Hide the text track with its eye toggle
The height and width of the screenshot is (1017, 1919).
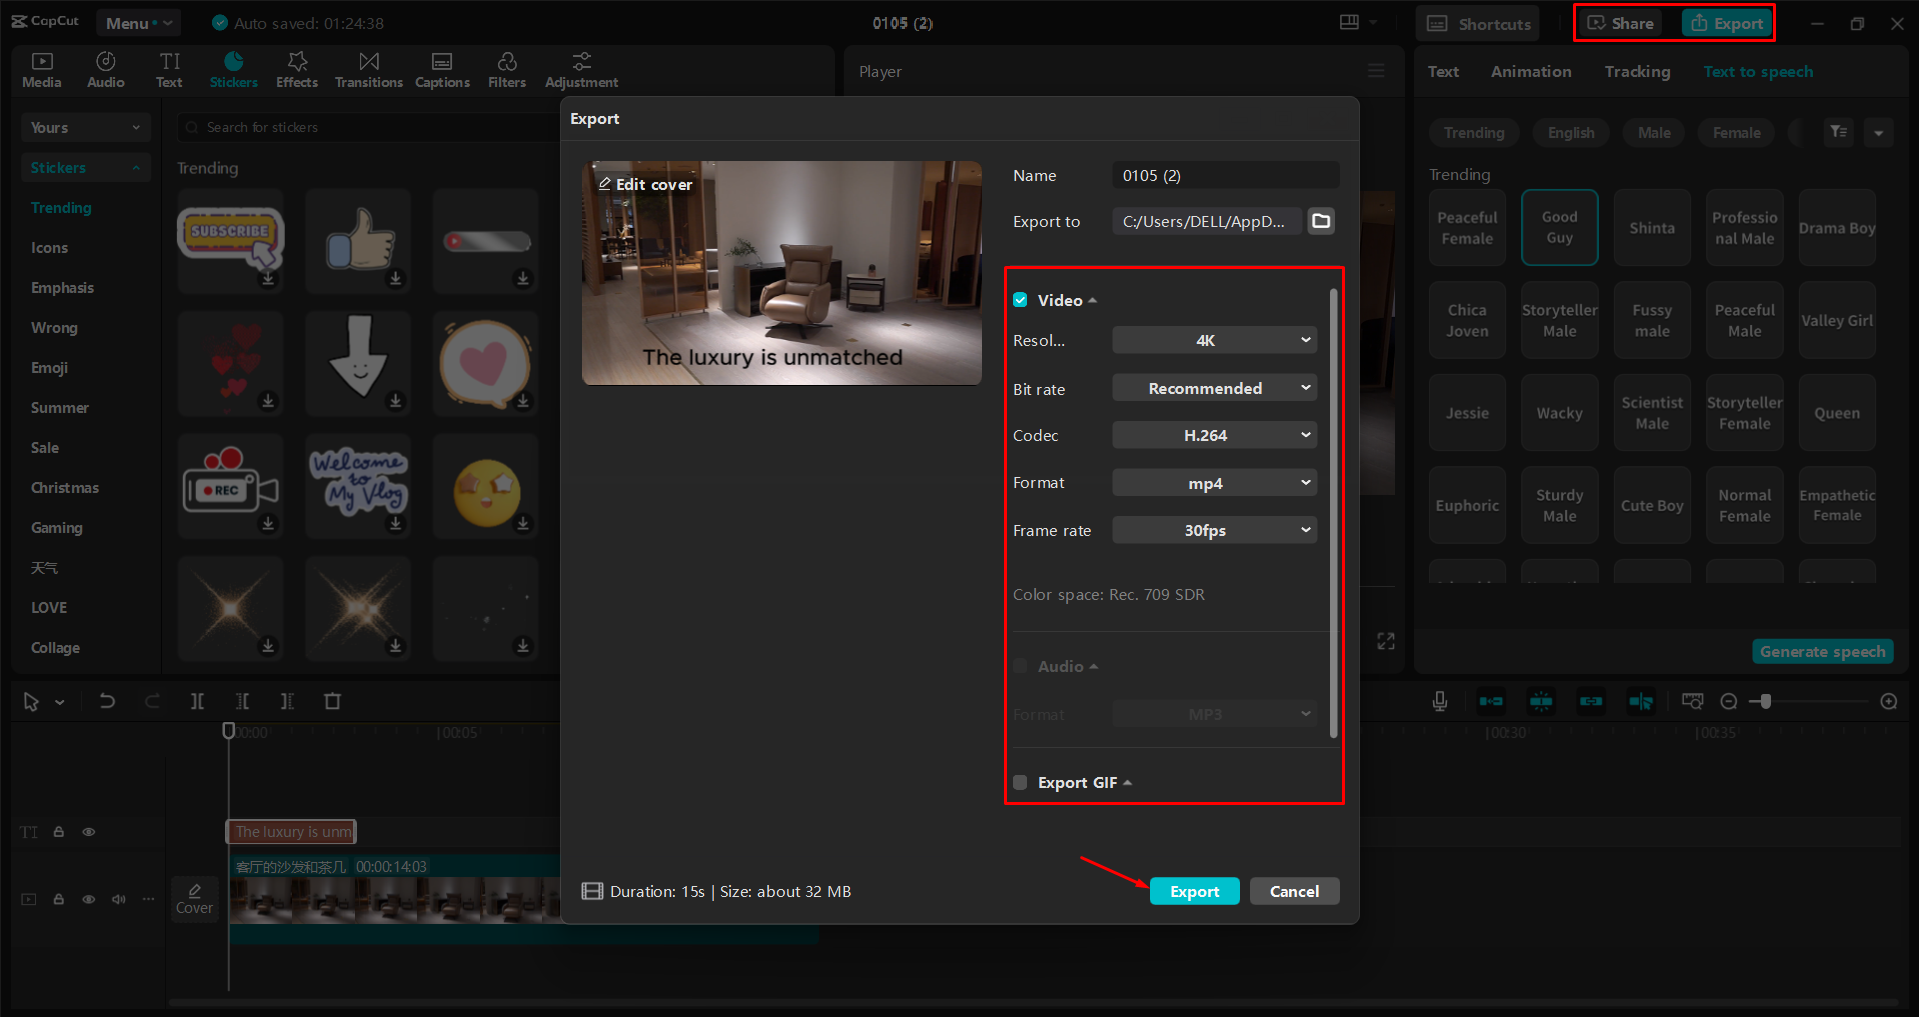point(88,831)
